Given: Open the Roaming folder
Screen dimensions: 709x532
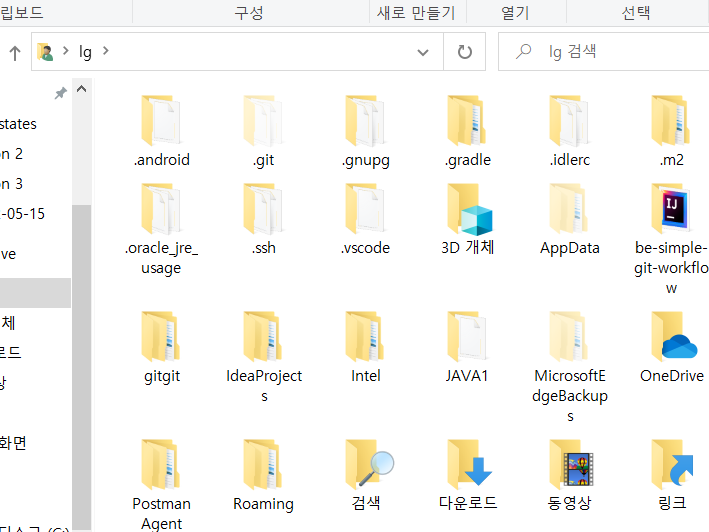Looking at the screenshot, I should point(264,475).
